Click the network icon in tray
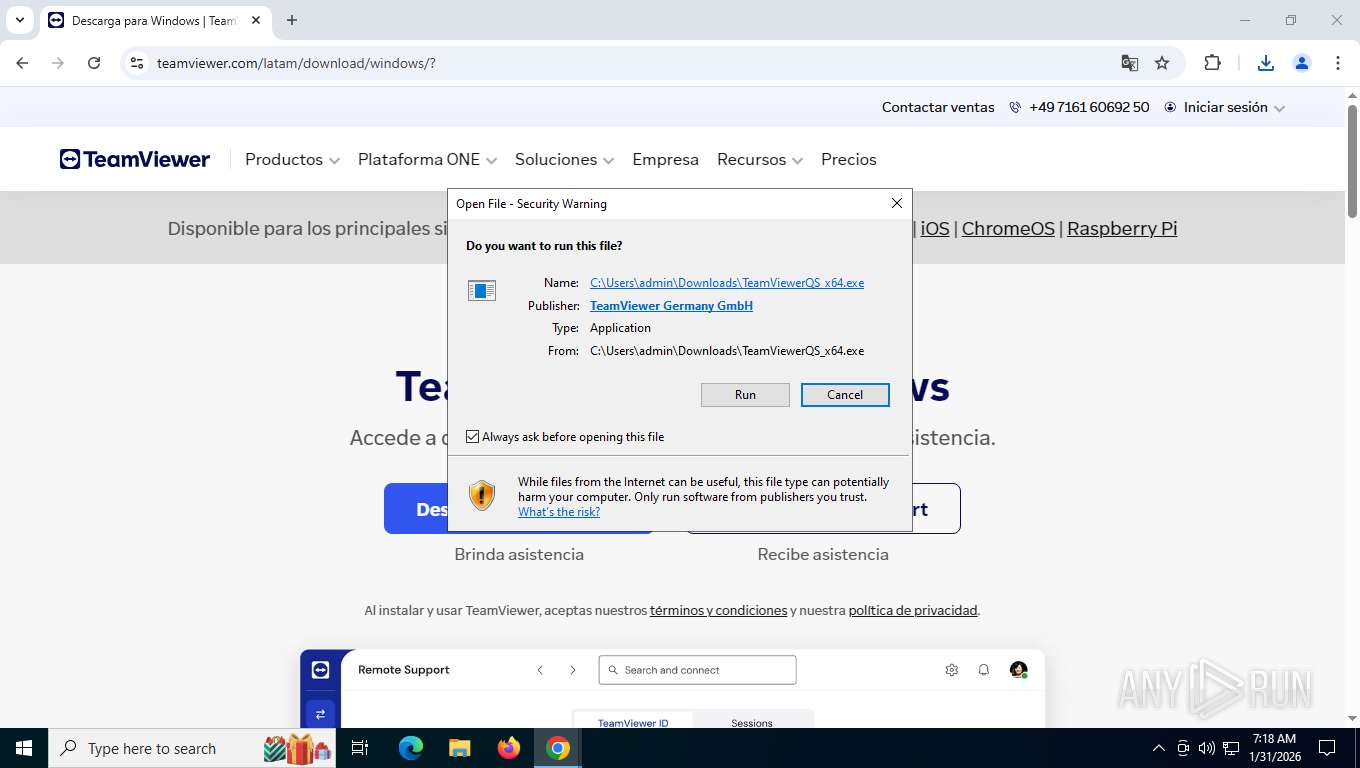Screen dimensions: 1360x768 pyautogui.click(x=1231, y=748)
